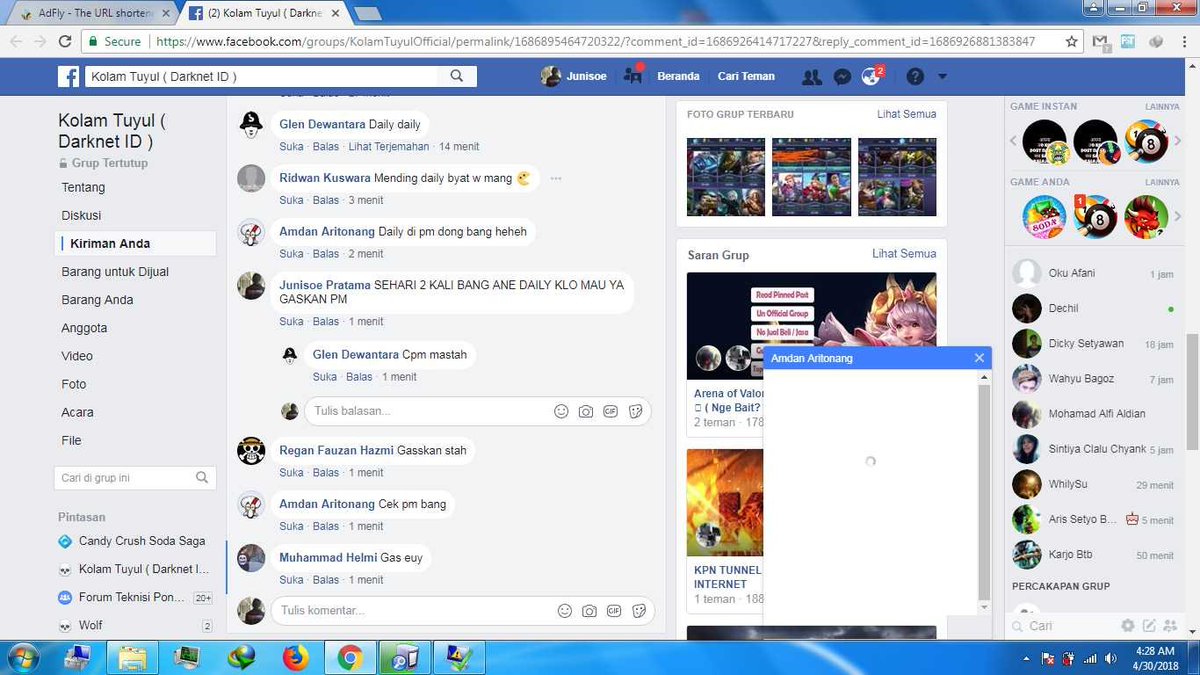Open notifications globe with badge 2
The height and width of the screenshot is (675, 1200).
pos(872,76)
